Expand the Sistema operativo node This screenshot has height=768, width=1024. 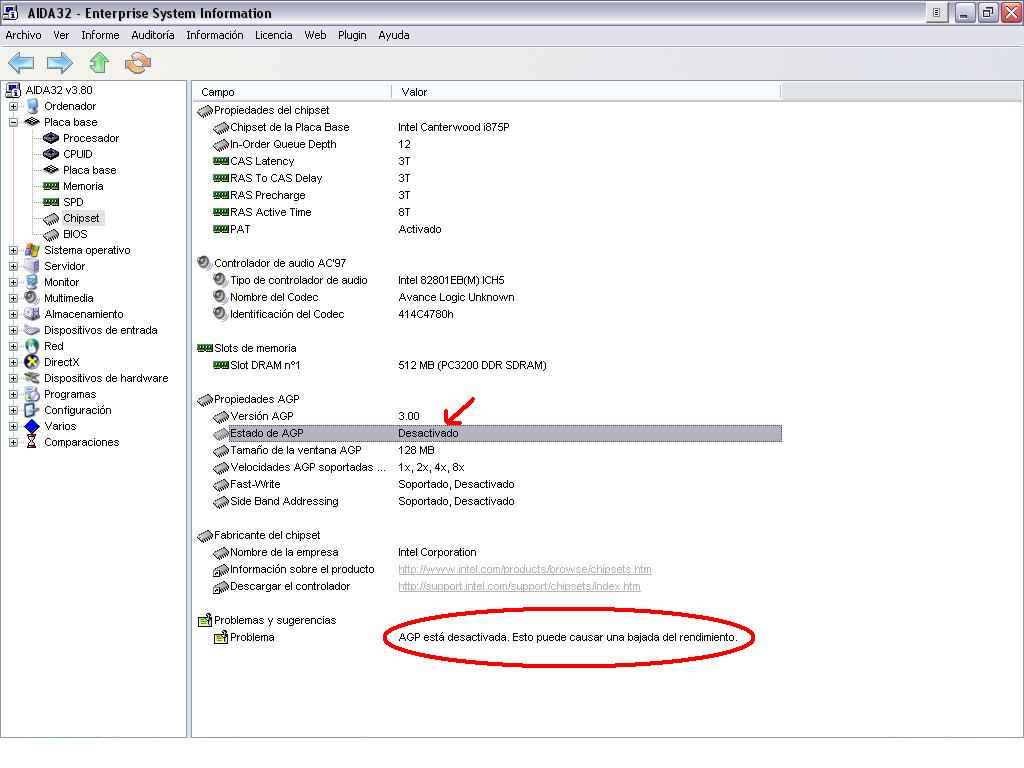click(x=13, y=250)
